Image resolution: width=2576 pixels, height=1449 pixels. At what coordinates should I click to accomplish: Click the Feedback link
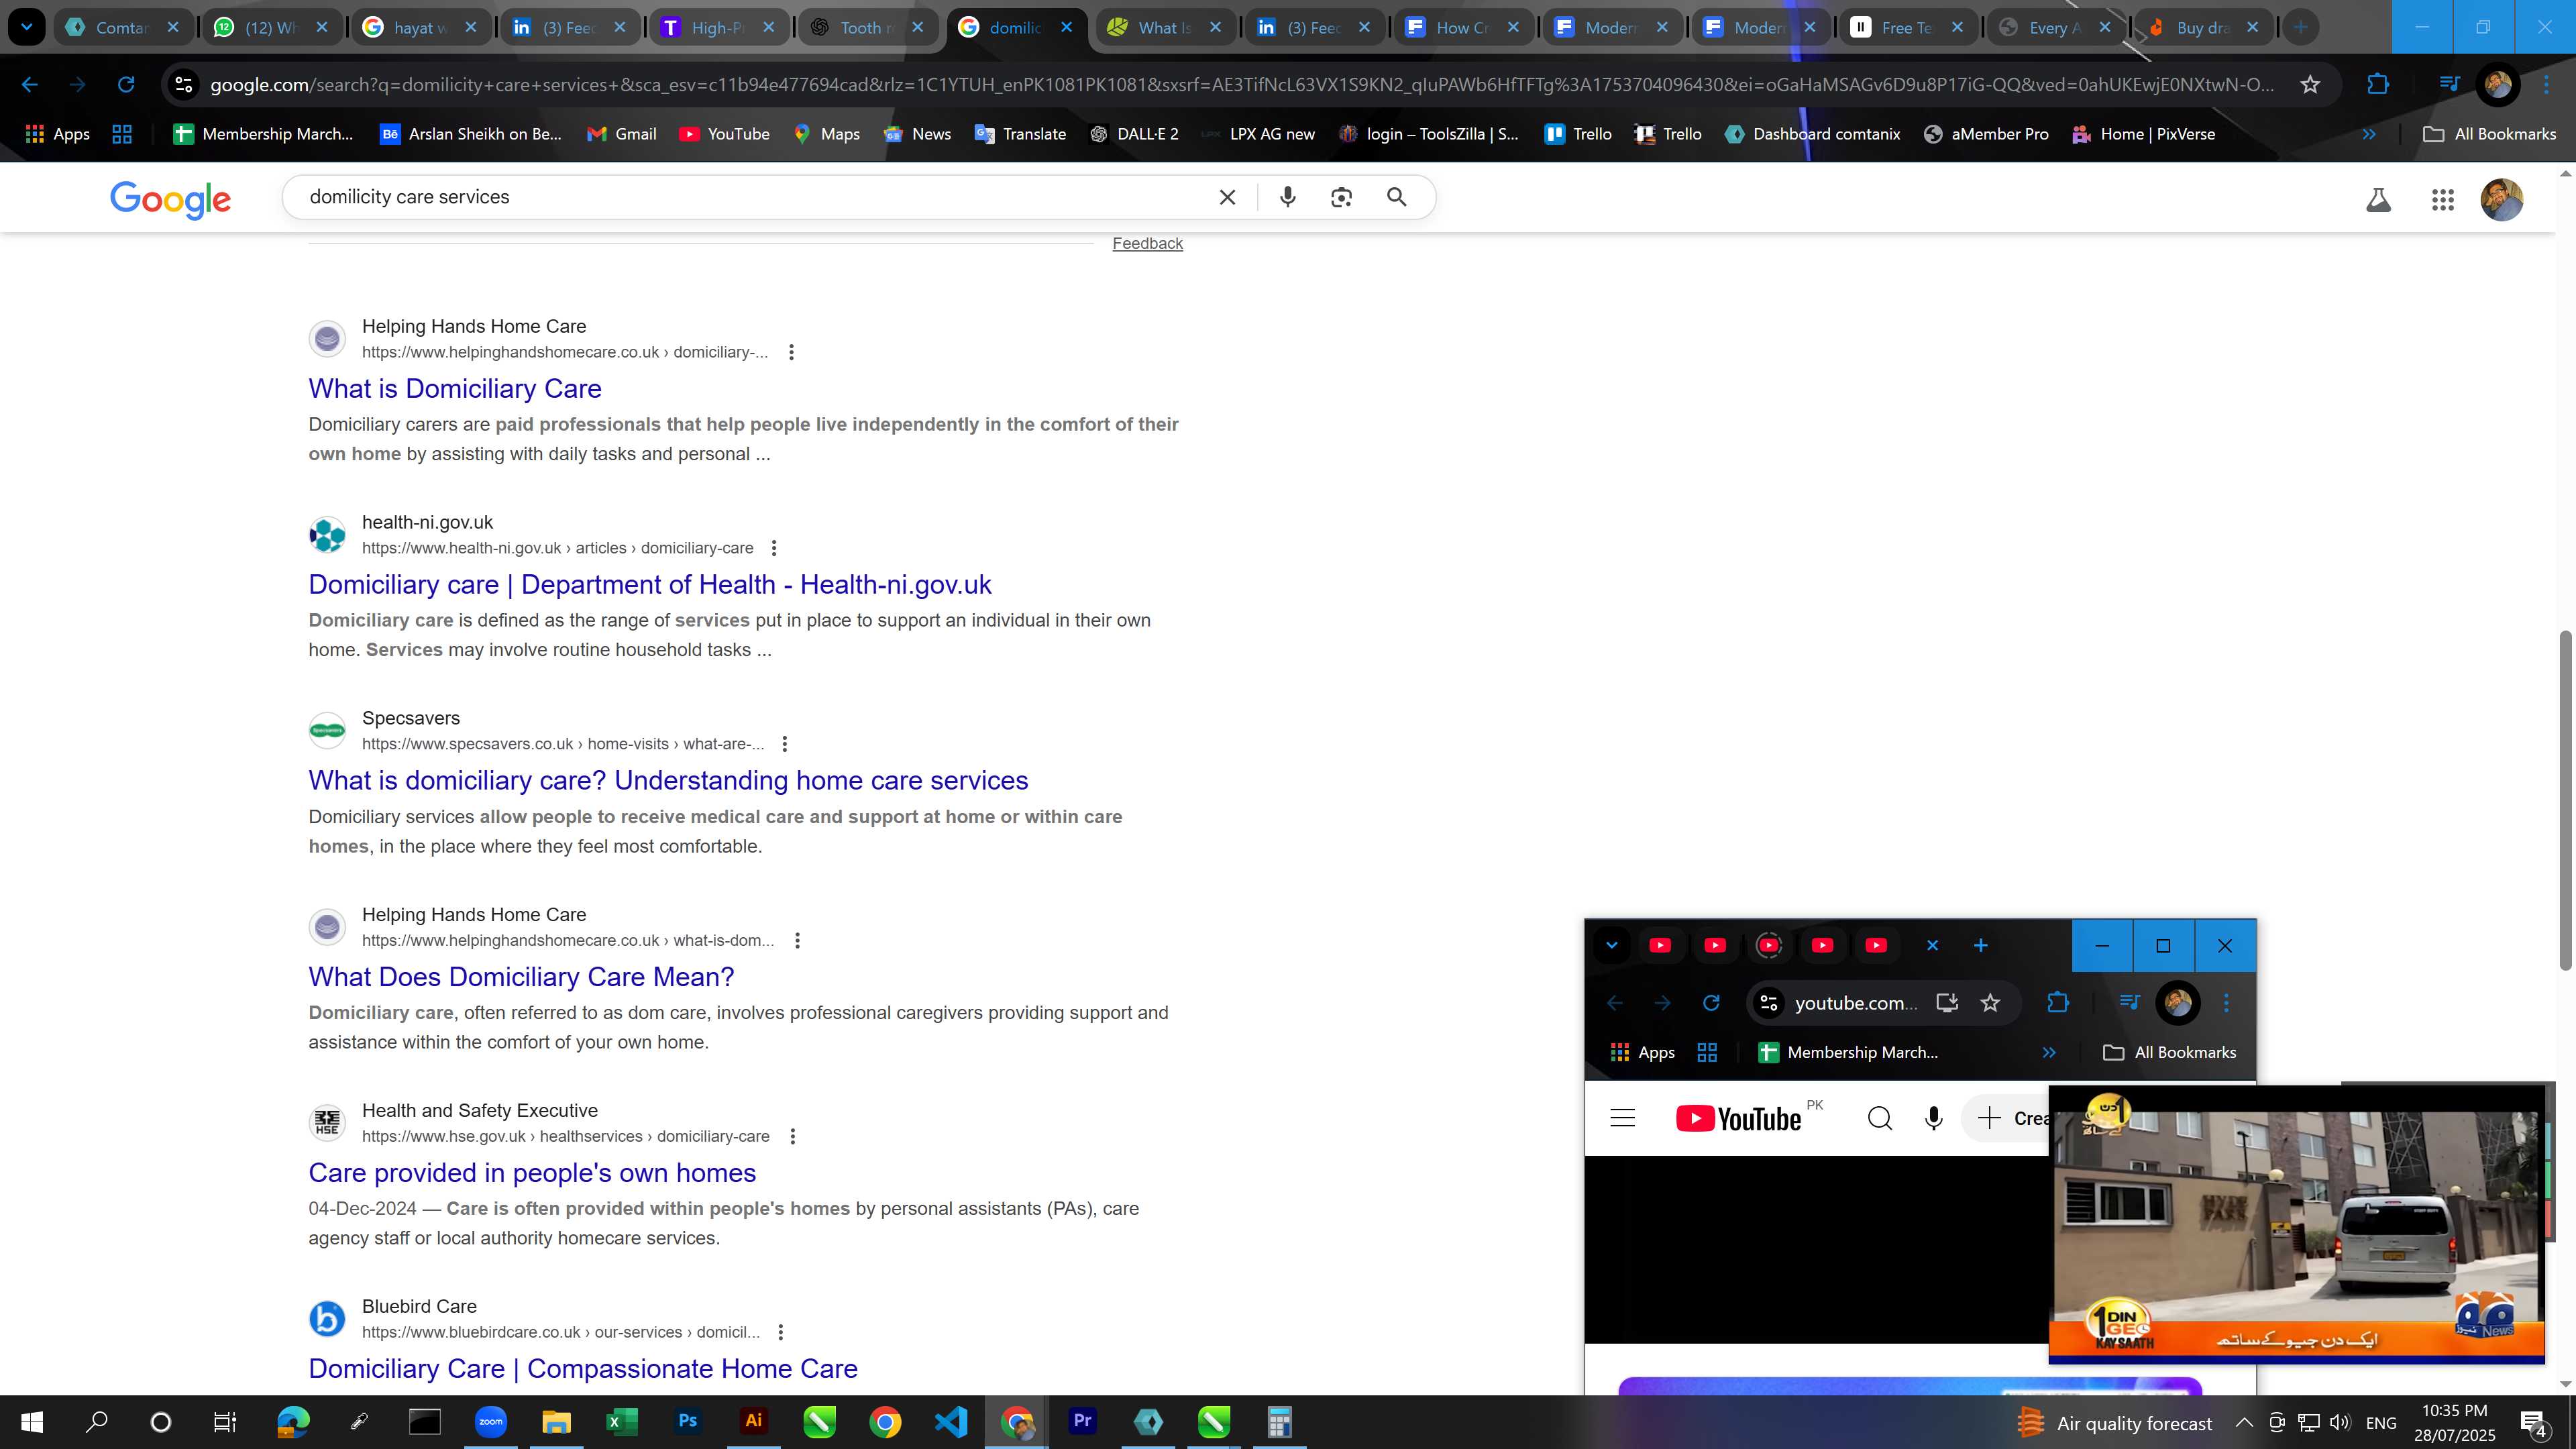click(1147, 244)
